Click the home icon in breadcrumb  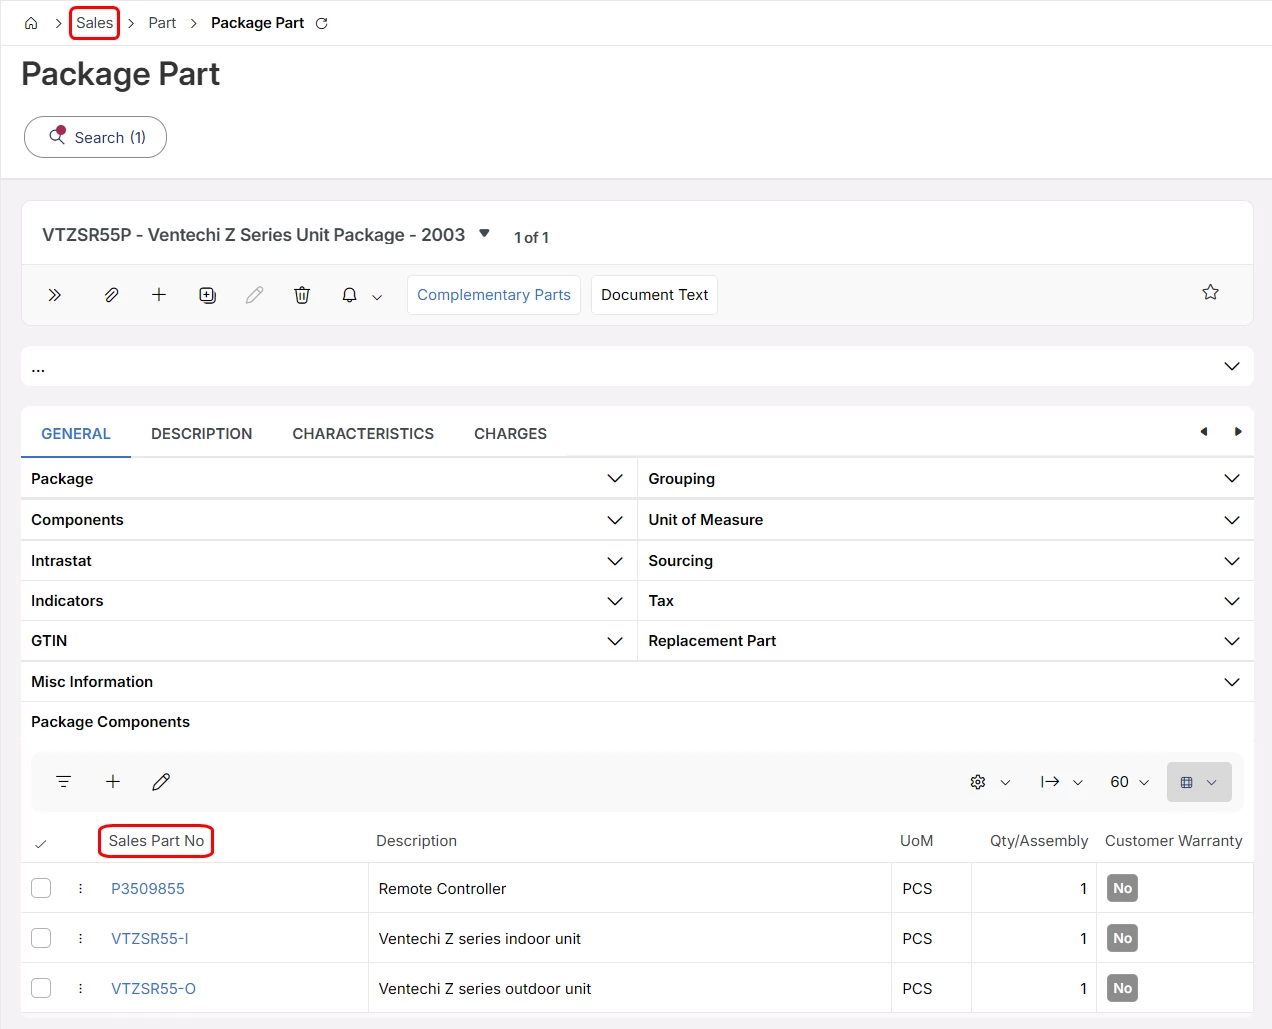(x=31, y=23)
